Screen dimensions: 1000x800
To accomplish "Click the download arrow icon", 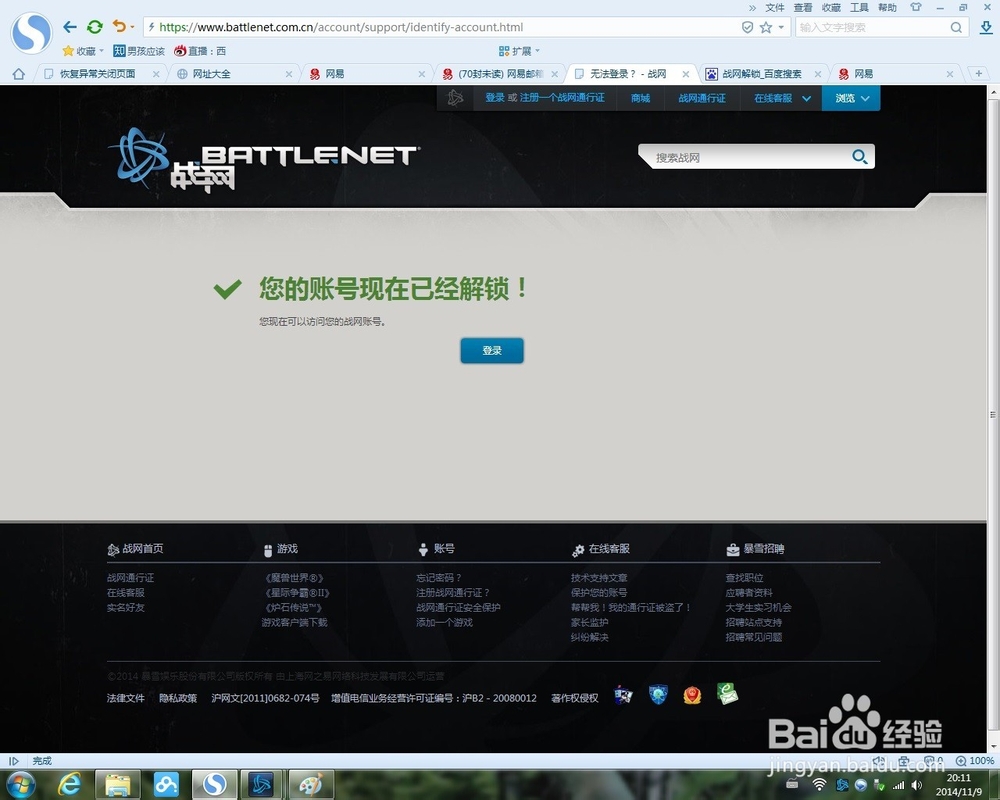I will coord(985,27).
